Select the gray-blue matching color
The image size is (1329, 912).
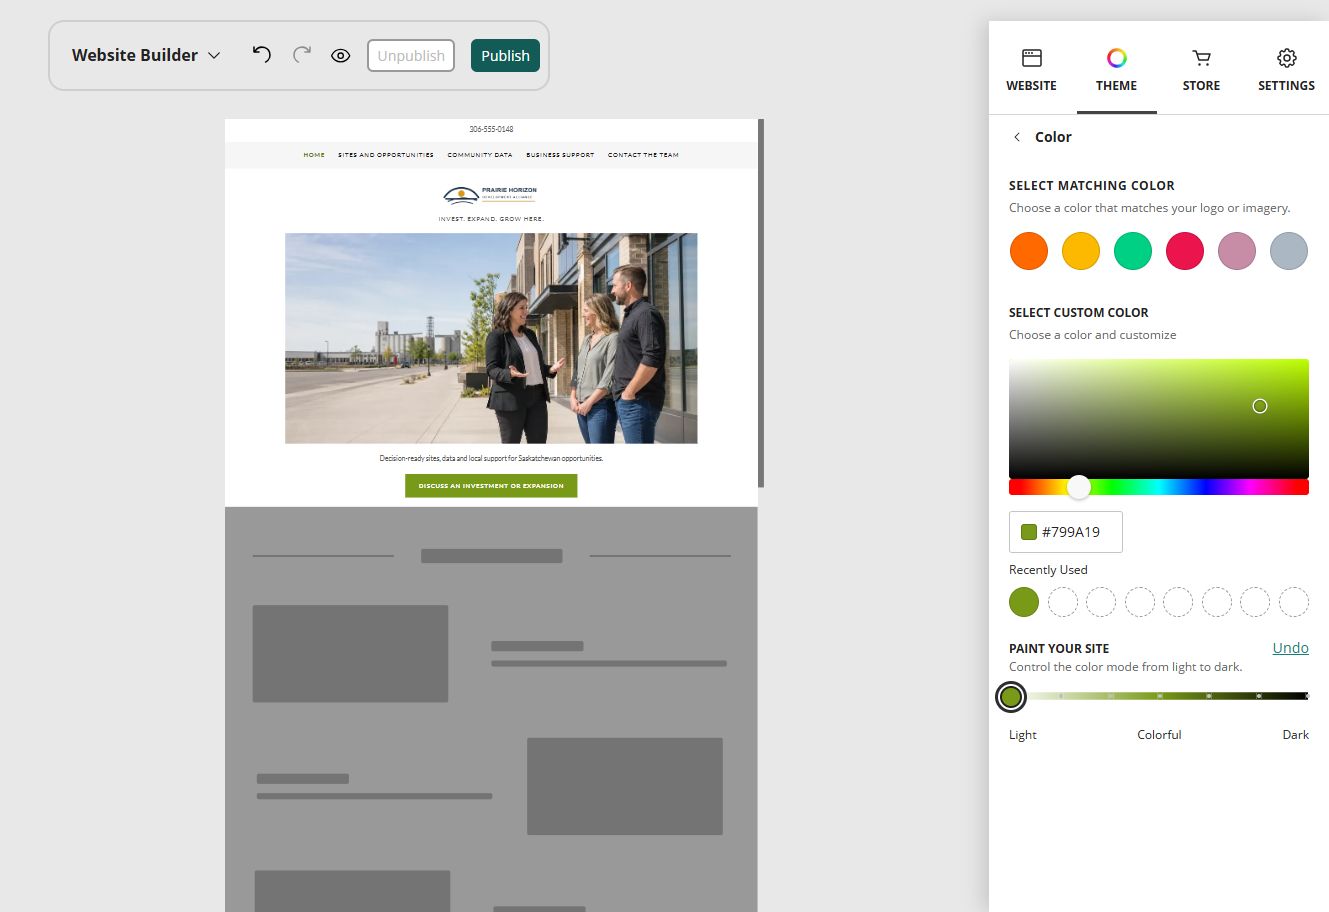tap(1289, 251)
